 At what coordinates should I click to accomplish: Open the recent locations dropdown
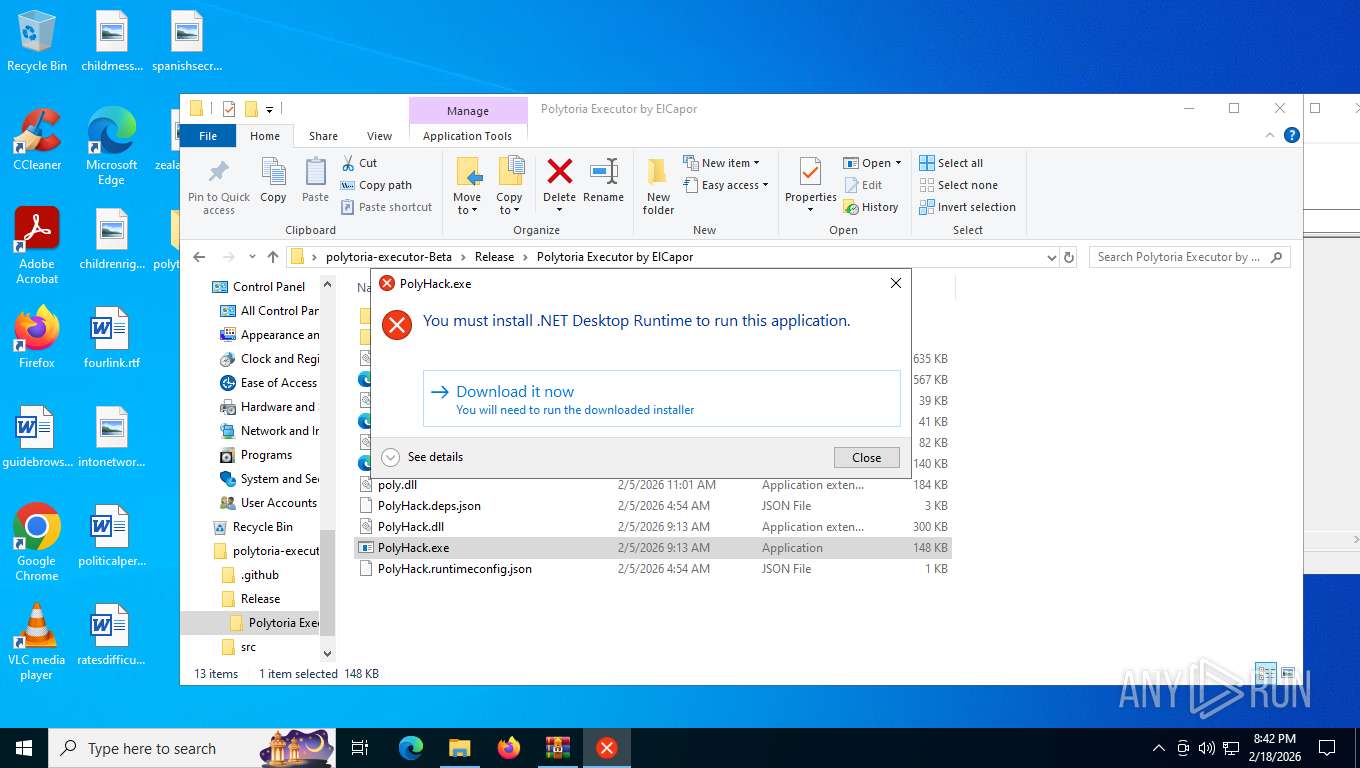(252, 257)
